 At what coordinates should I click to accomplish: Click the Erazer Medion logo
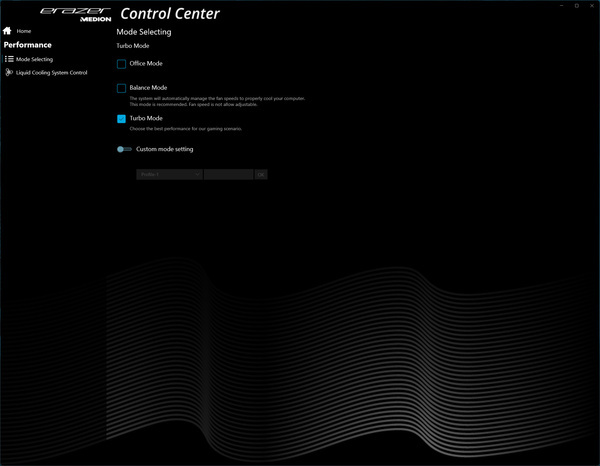(x=76, y=14)
